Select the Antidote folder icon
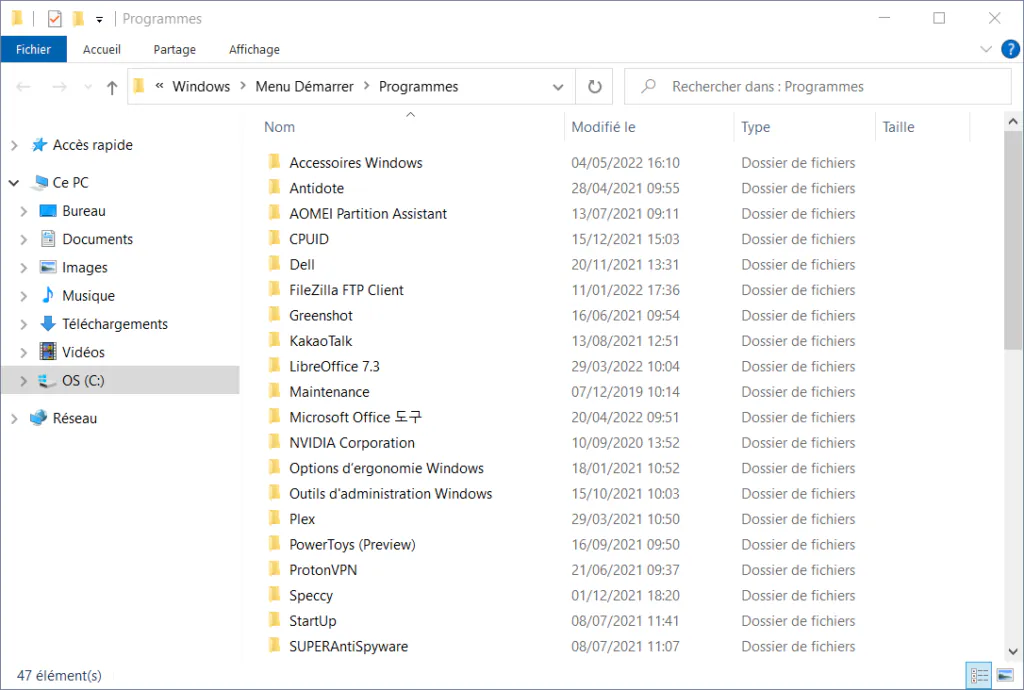This screenshot has height=690, width=1024. 275,187
